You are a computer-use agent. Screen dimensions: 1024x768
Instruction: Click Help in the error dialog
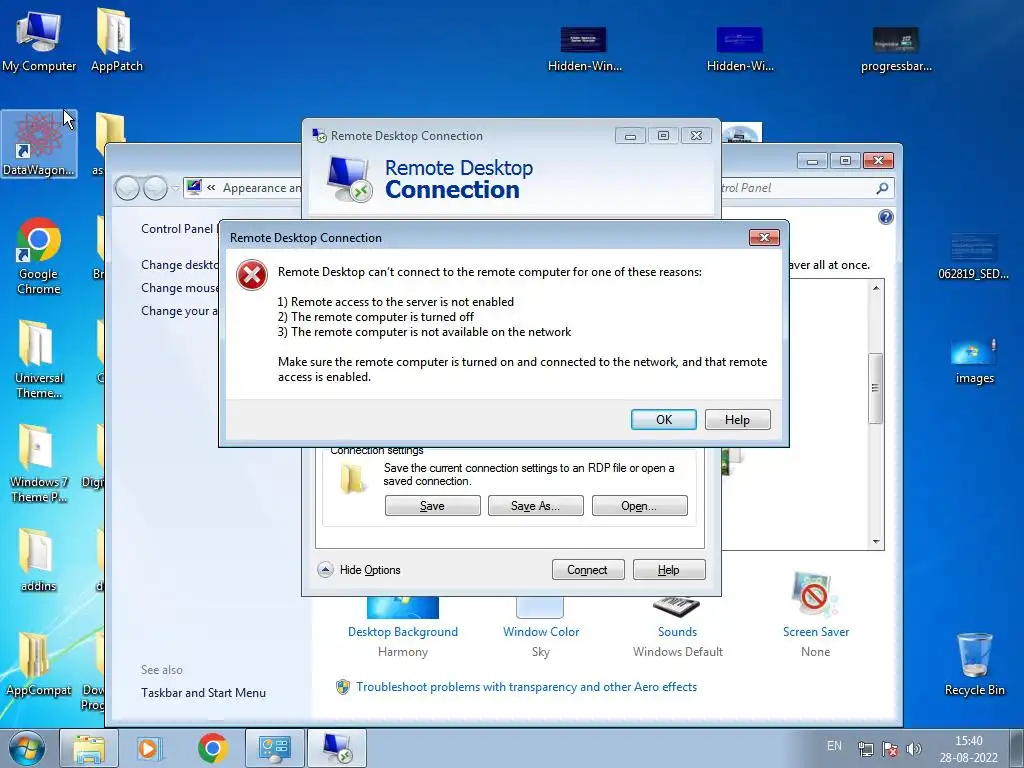[737, 419]
